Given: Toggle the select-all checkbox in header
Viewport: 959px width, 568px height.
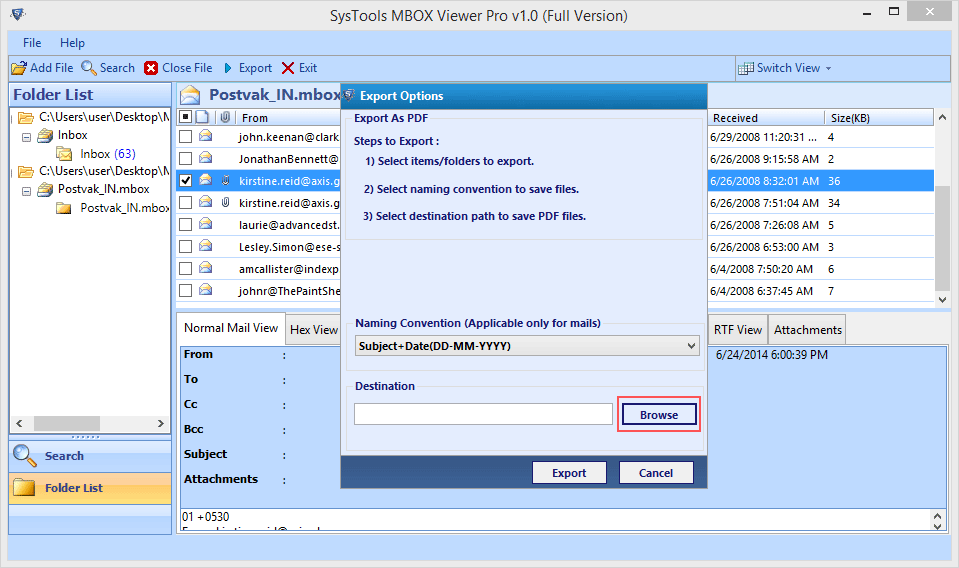Looking at the screenshot, I should [186, 117].
